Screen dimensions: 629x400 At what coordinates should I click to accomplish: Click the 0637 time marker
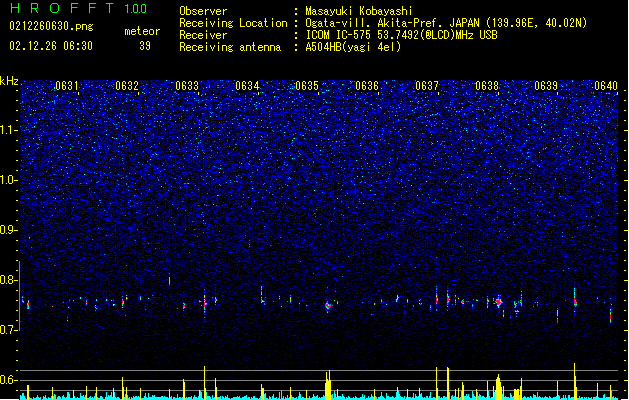(427, 86)
